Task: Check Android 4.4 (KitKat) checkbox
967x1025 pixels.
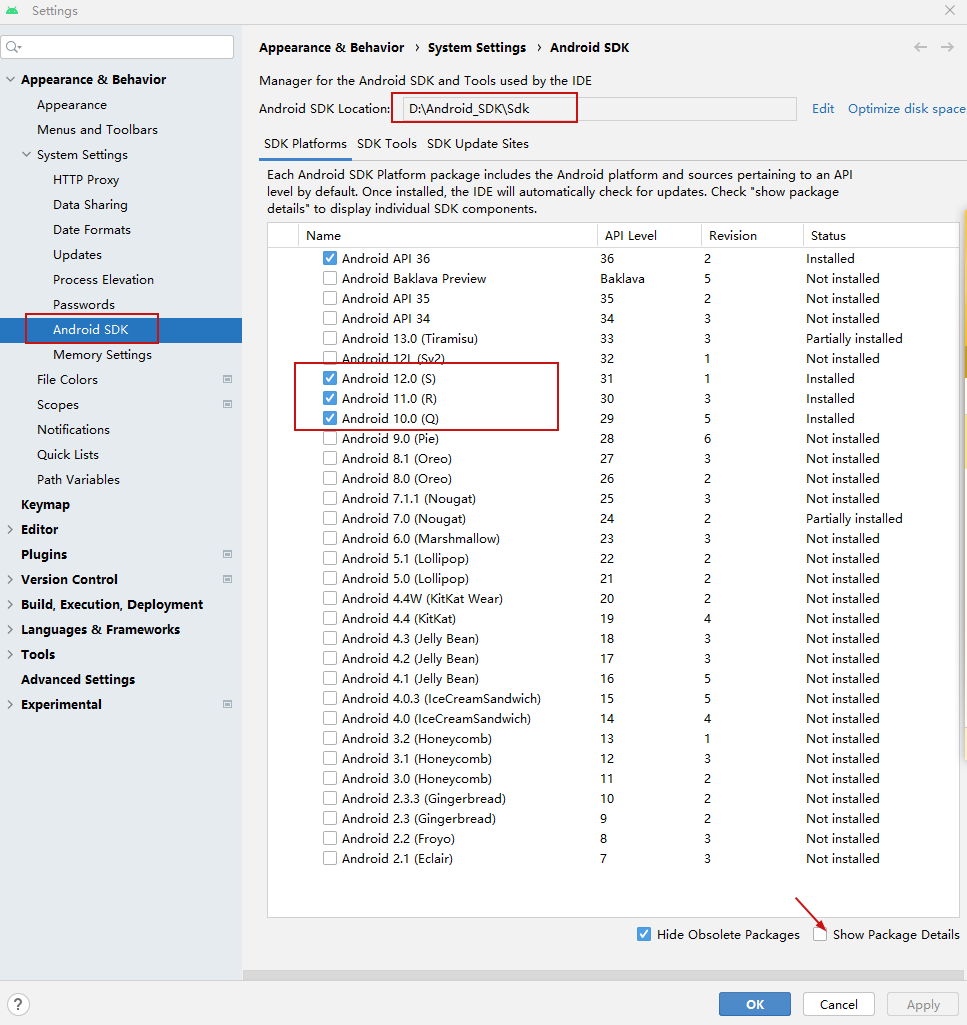Action: [330, 618]
